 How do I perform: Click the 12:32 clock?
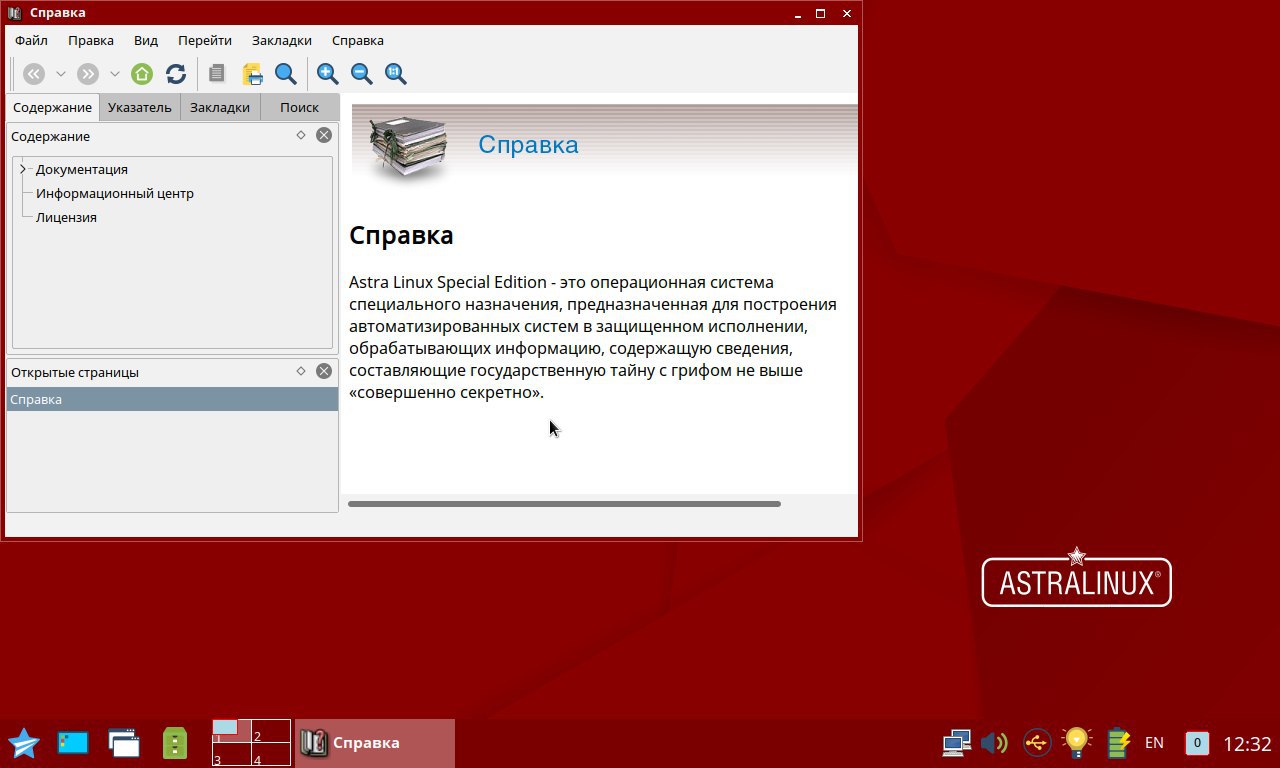[x=1247, y=744]
